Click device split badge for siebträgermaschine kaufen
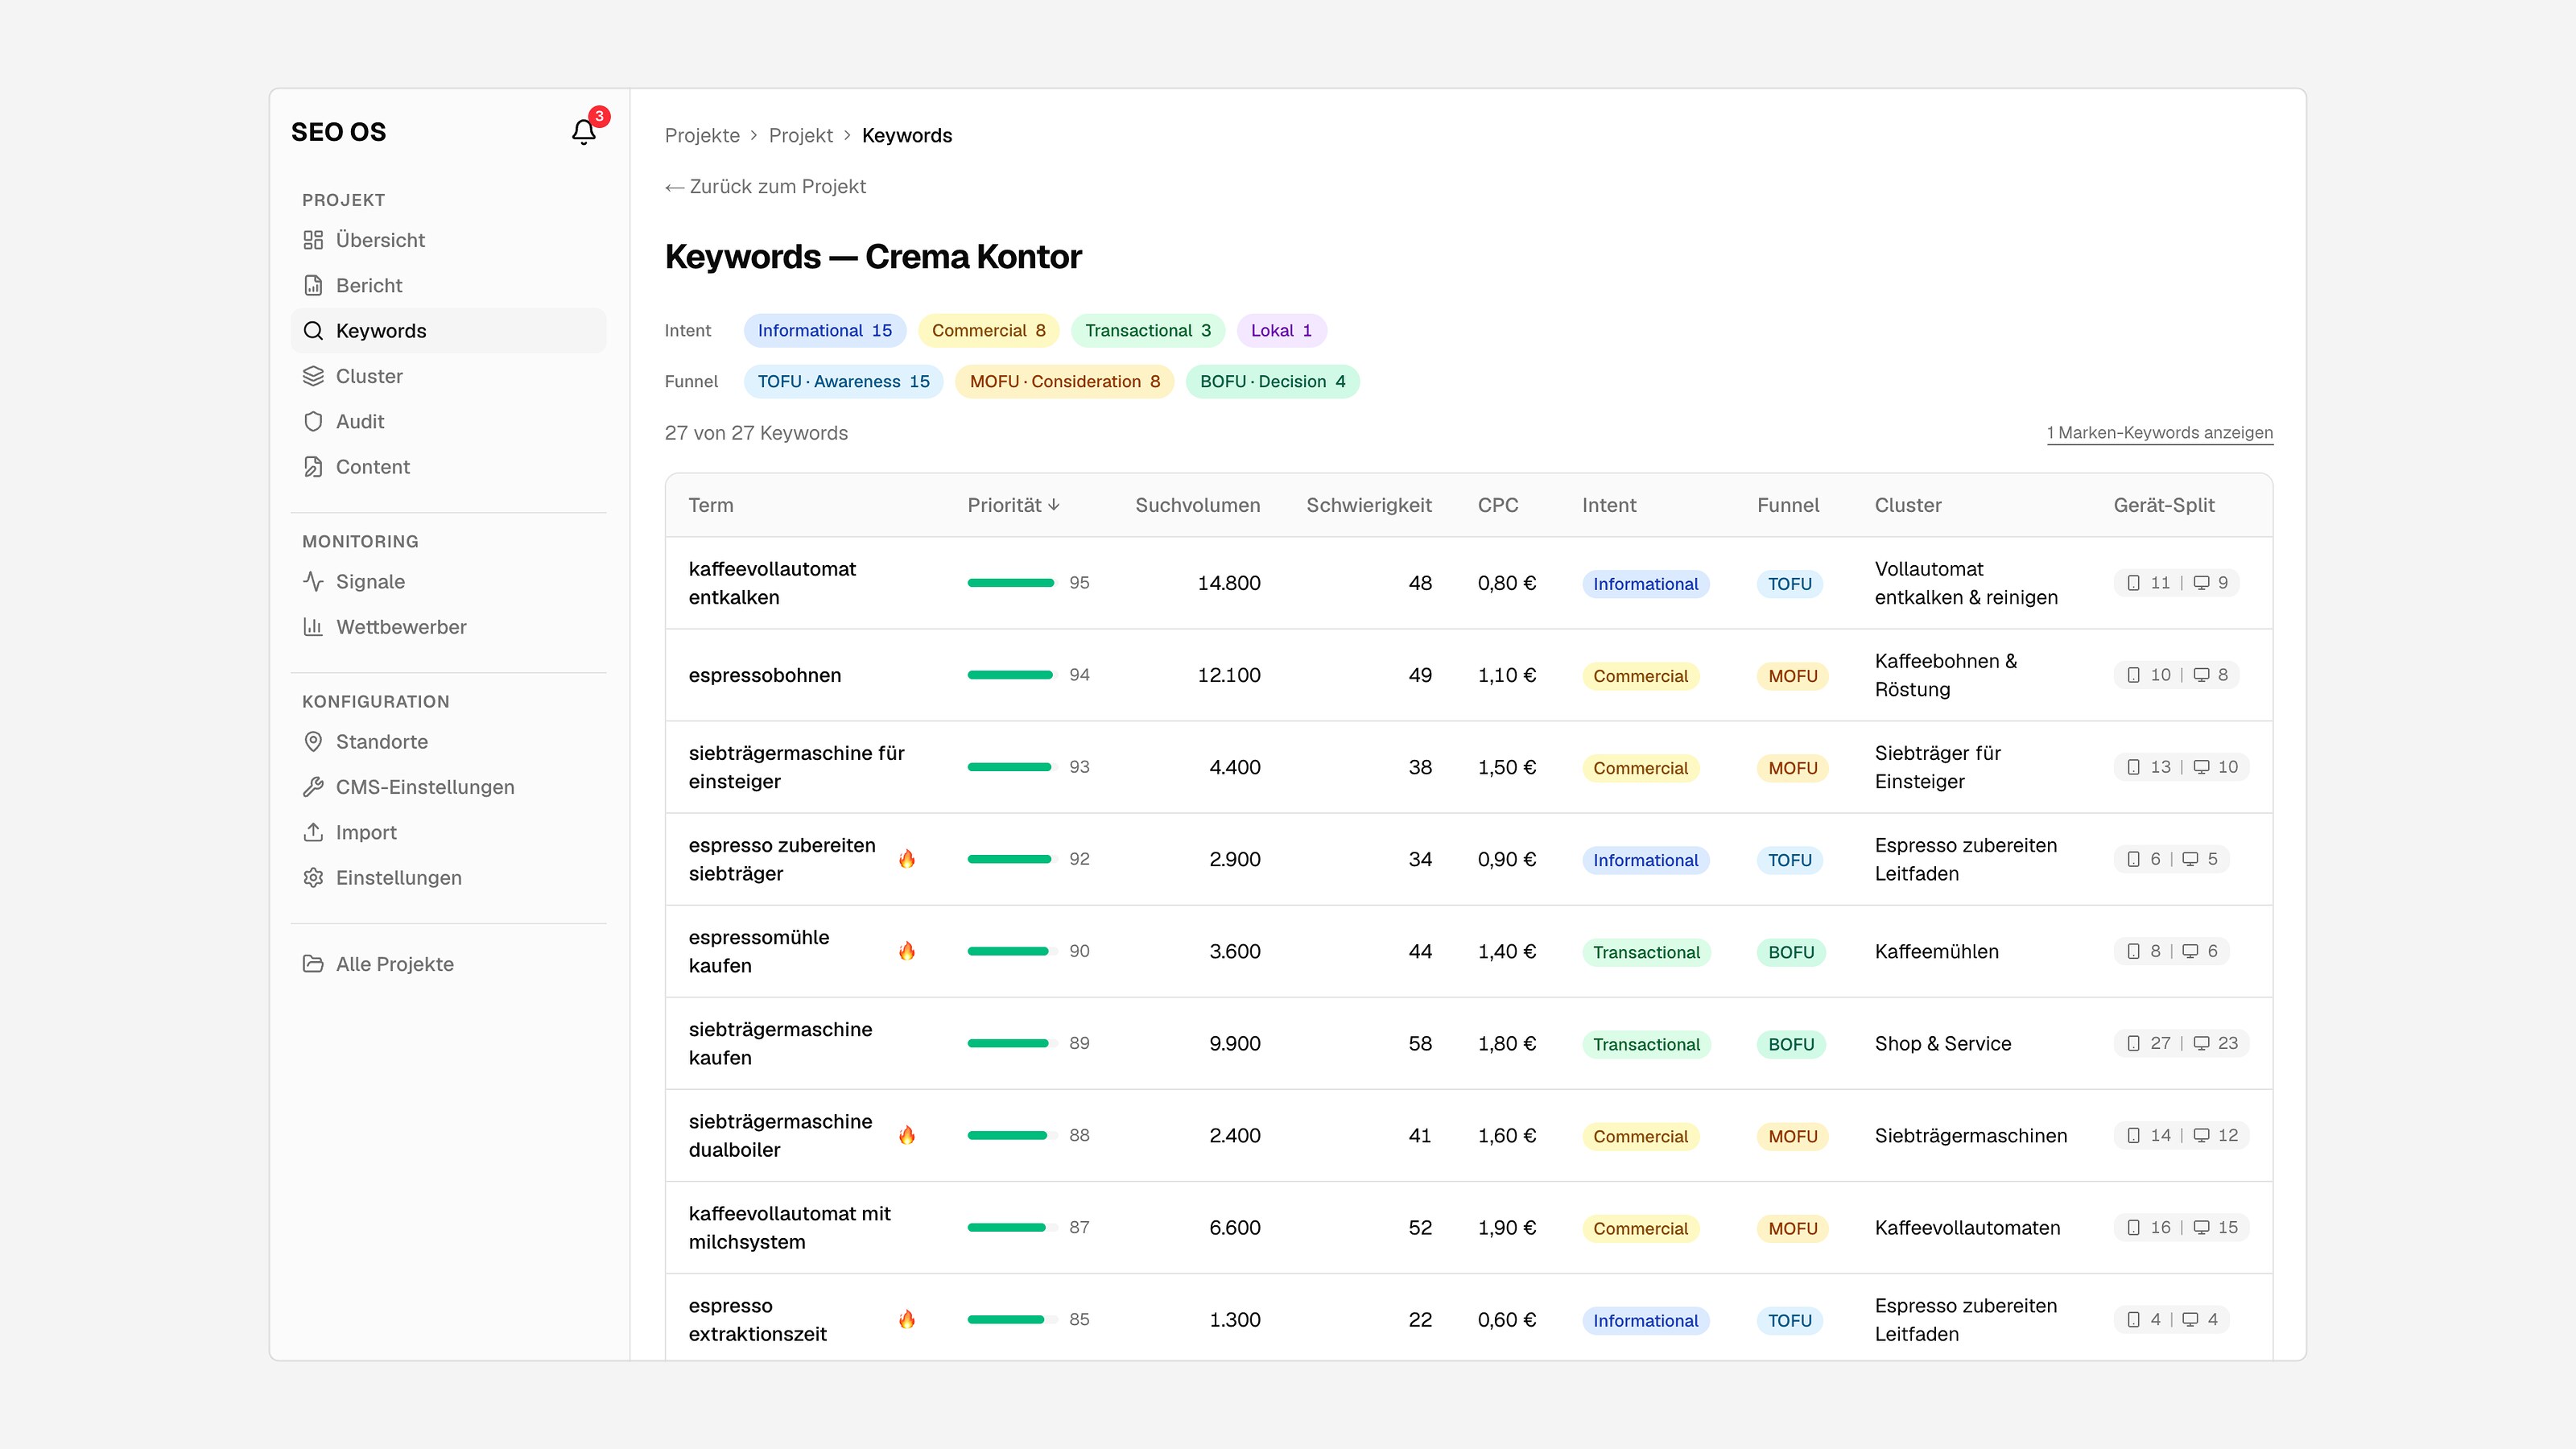The width and height of the screenshot is (2576, 1449). click(x=2181, y=1043)
